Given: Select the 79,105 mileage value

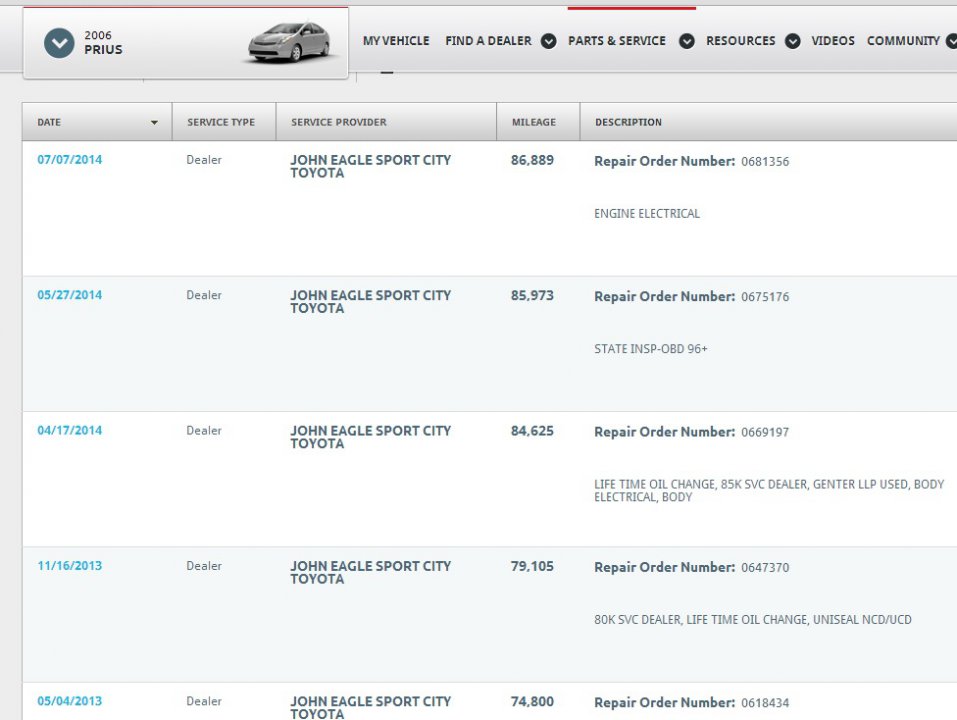Looking at the screenshot, I should 532,567.
